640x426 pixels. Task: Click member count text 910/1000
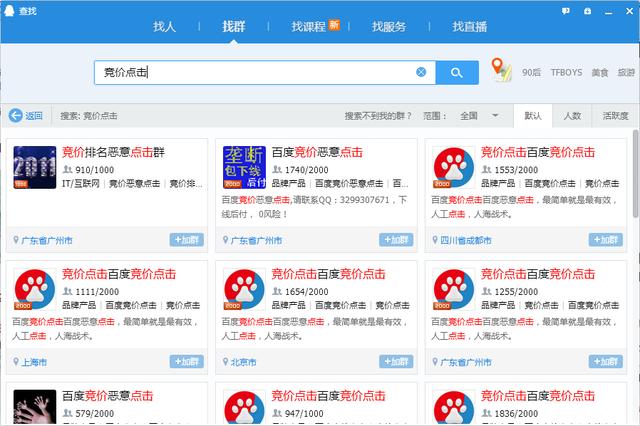click(94, 170)
